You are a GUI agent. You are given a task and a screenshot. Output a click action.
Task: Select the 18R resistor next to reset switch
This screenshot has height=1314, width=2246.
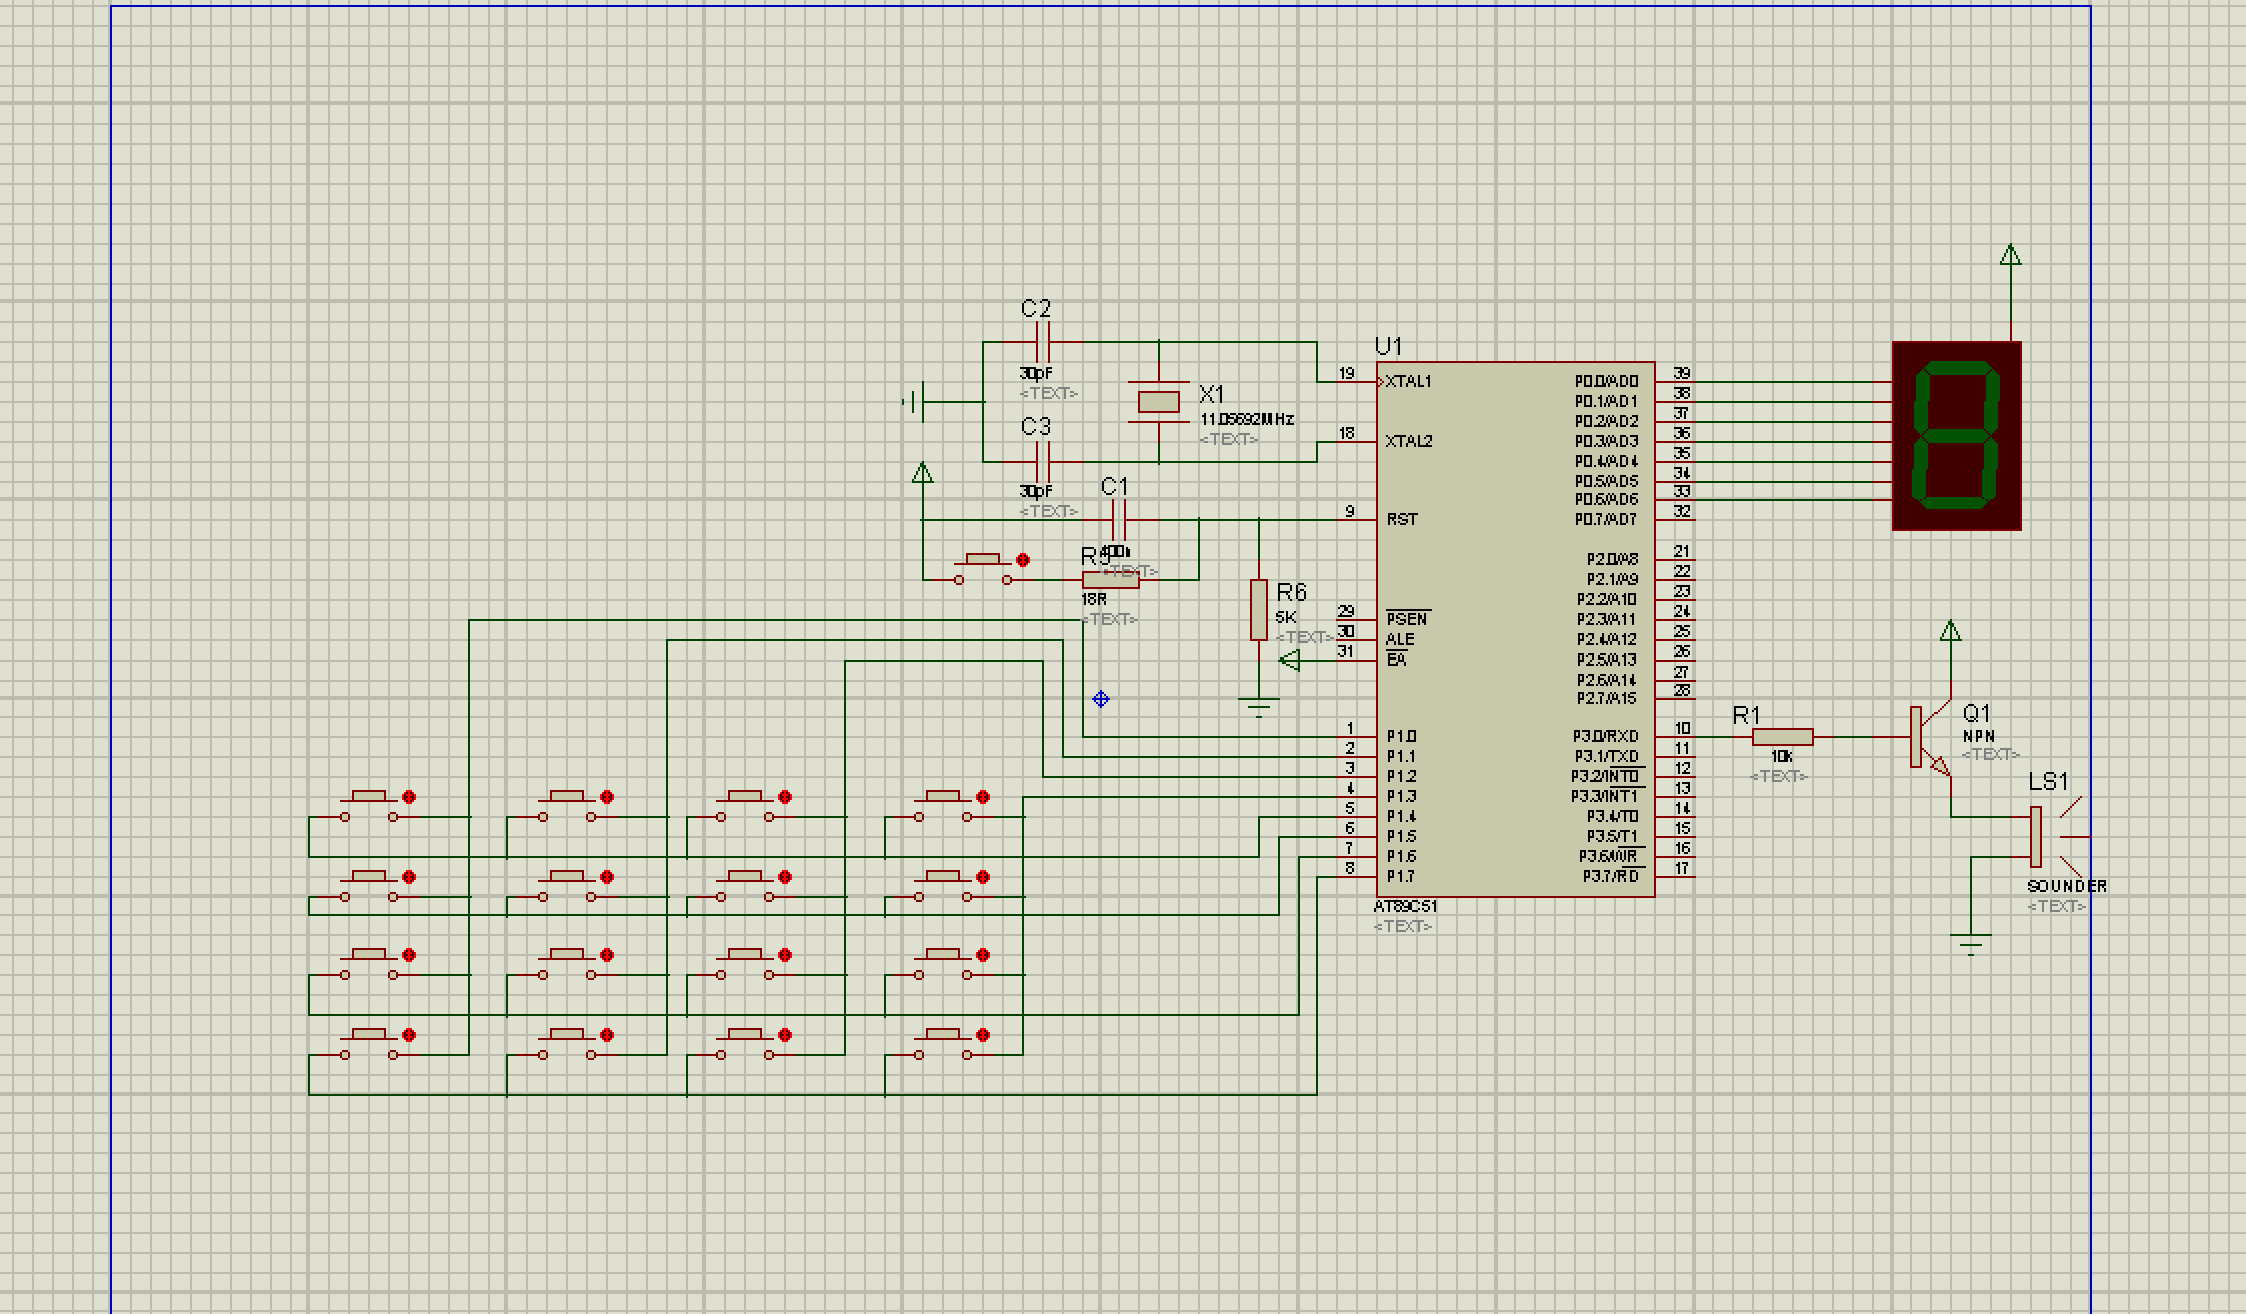(x=1110, y=580)
